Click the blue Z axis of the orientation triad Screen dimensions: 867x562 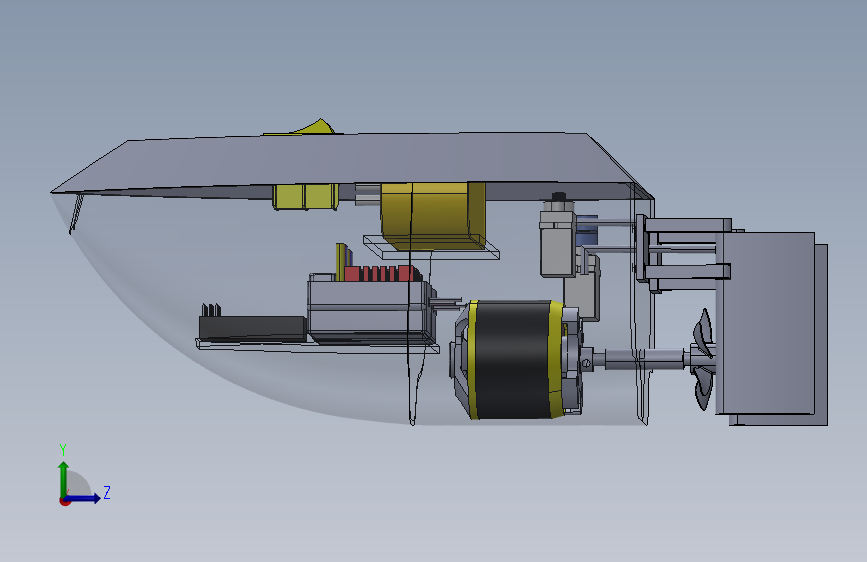point(85,498)
